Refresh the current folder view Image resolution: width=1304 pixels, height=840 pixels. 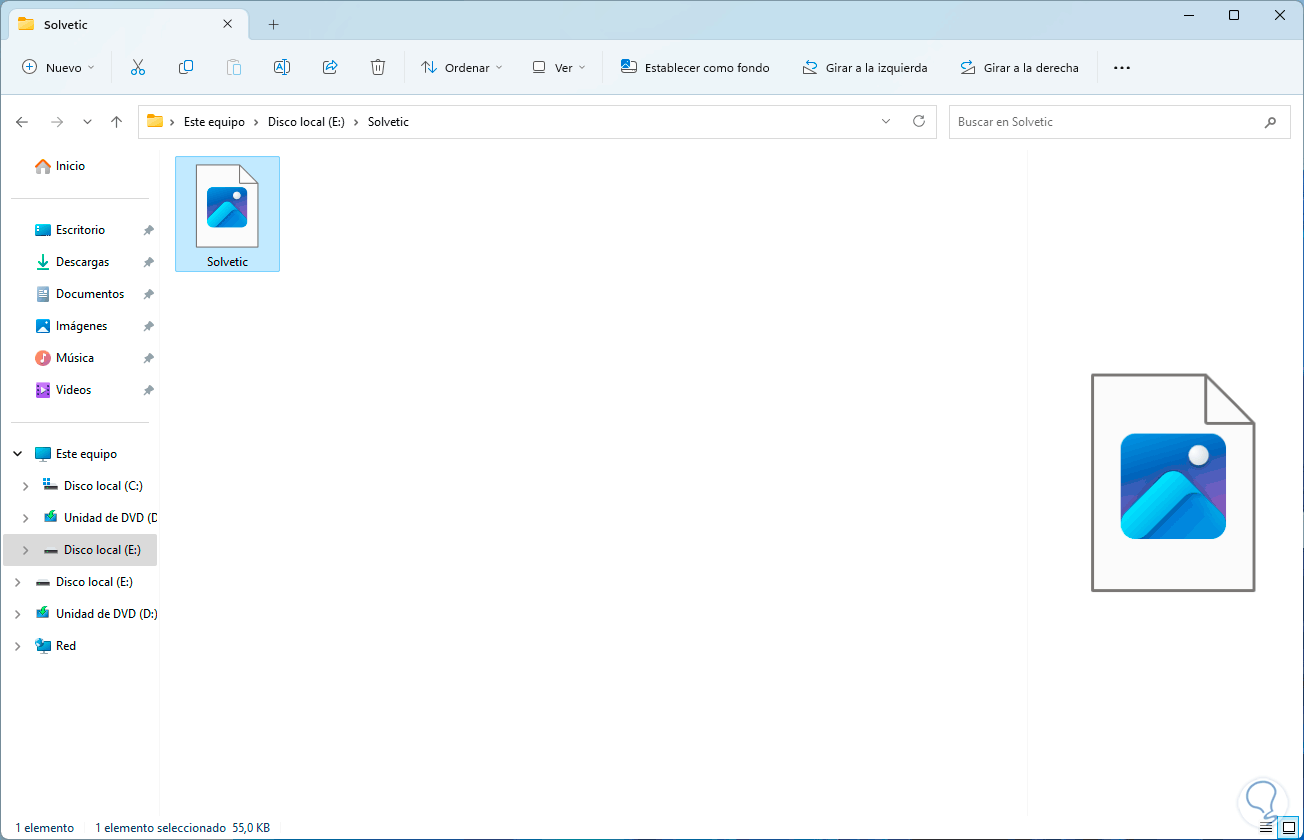[x=919, y=122]
